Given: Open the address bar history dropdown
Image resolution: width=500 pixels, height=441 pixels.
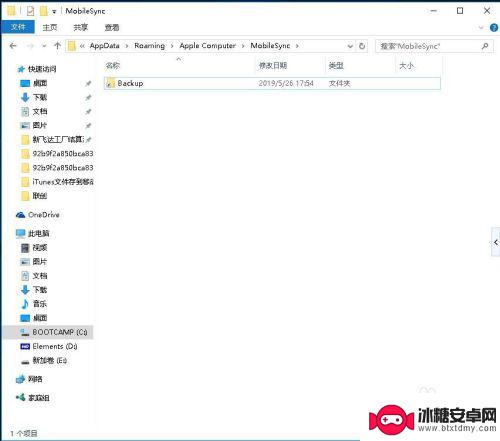Looking at the screenshot, I should pyautogui.click(x=350, y=46).
